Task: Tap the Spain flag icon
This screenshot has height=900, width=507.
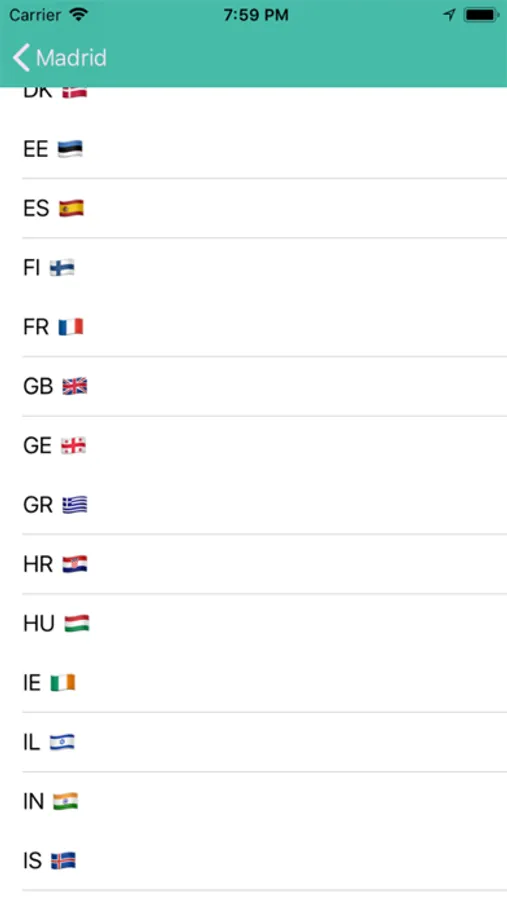Action: 71,208
